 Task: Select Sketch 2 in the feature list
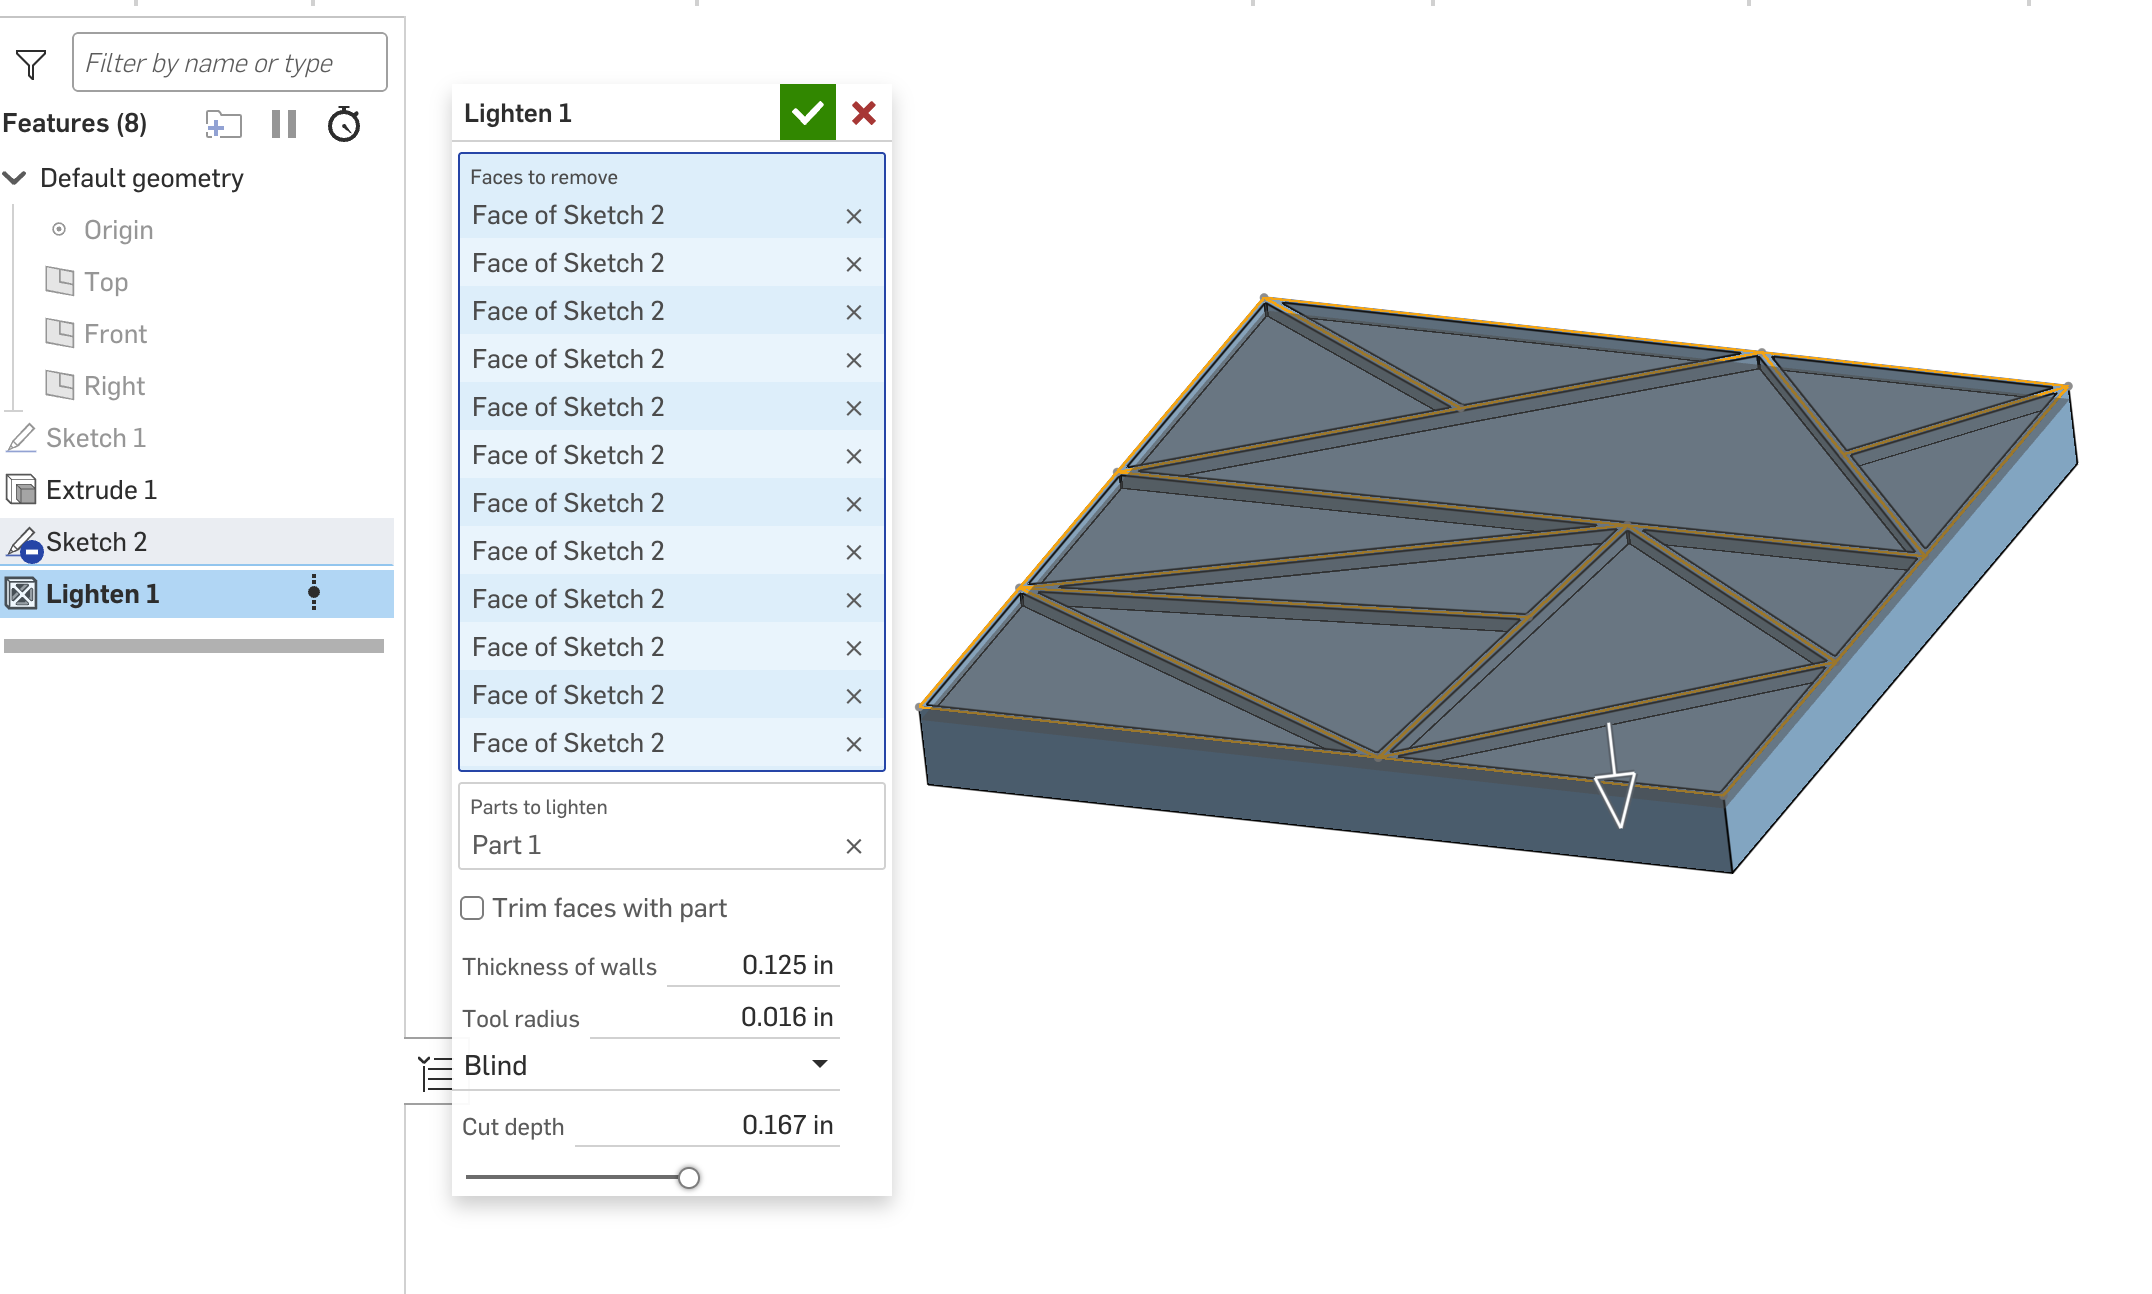[96, 542]
